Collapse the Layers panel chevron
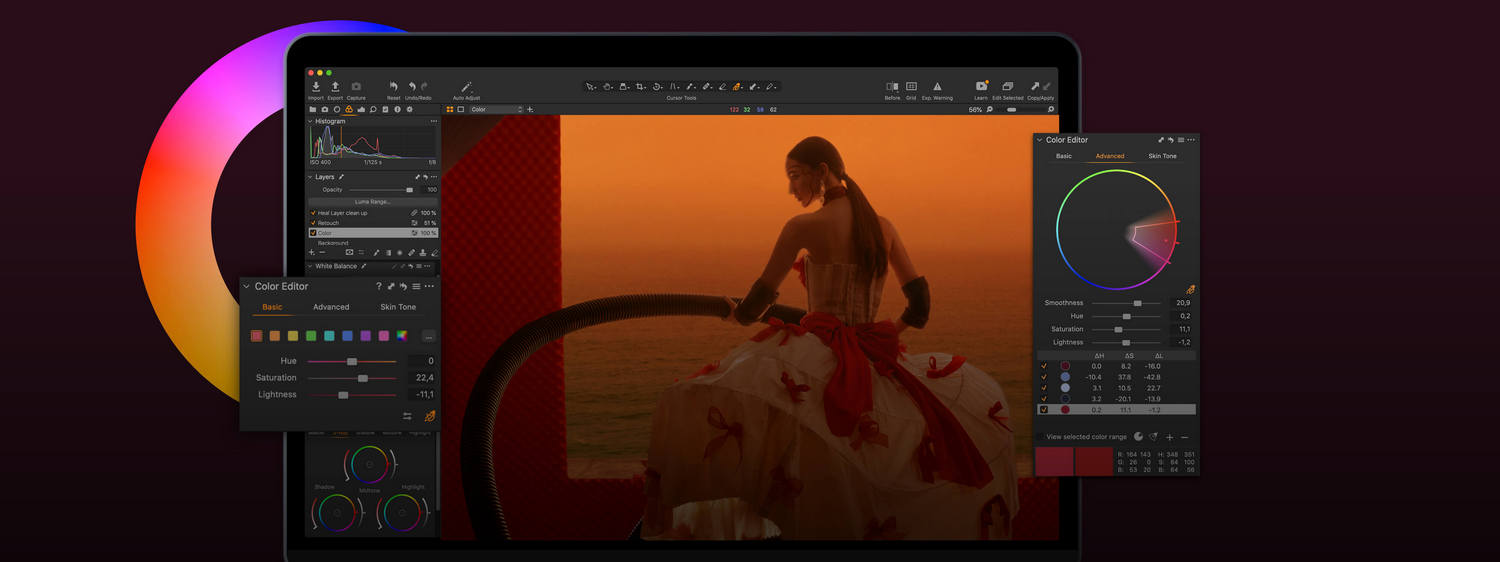 [x=310, y=177]
